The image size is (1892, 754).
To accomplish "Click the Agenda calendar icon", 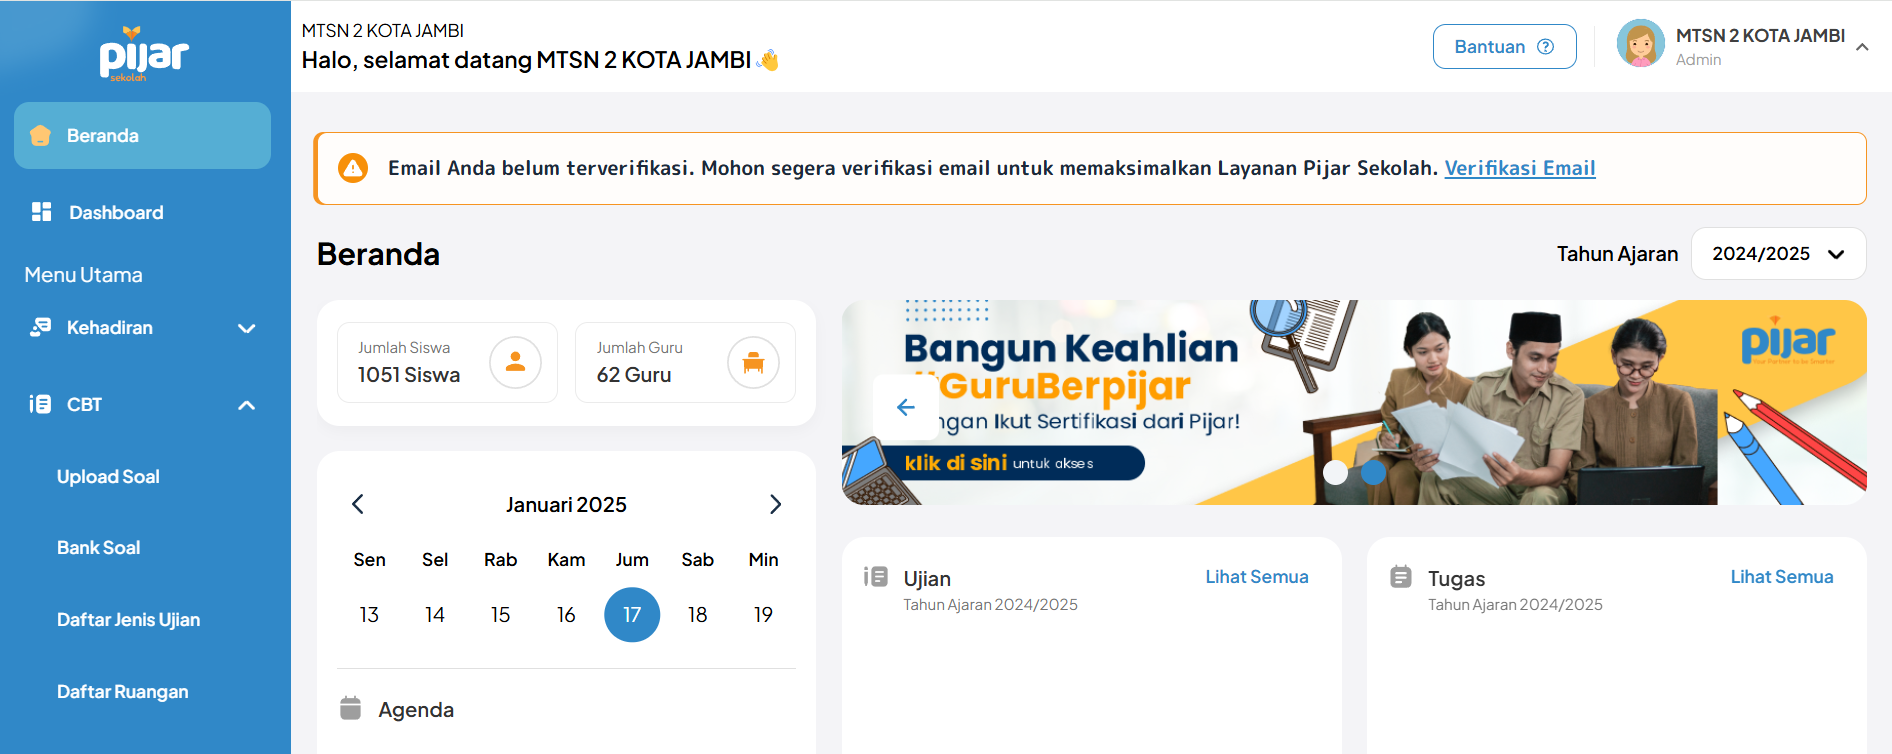I will (x=350, y=708).
